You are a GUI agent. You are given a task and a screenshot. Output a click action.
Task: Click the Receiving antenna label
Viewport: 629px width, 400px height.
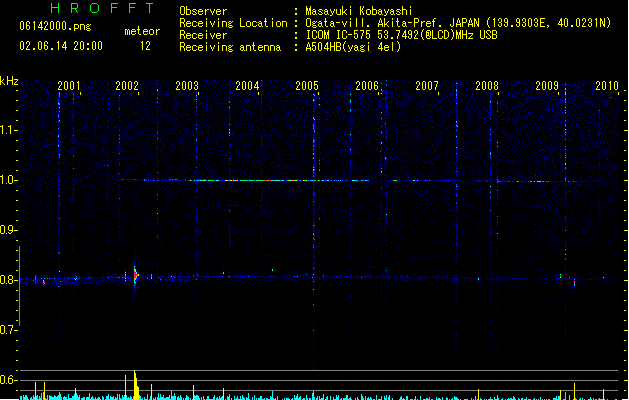coord(230,47)
